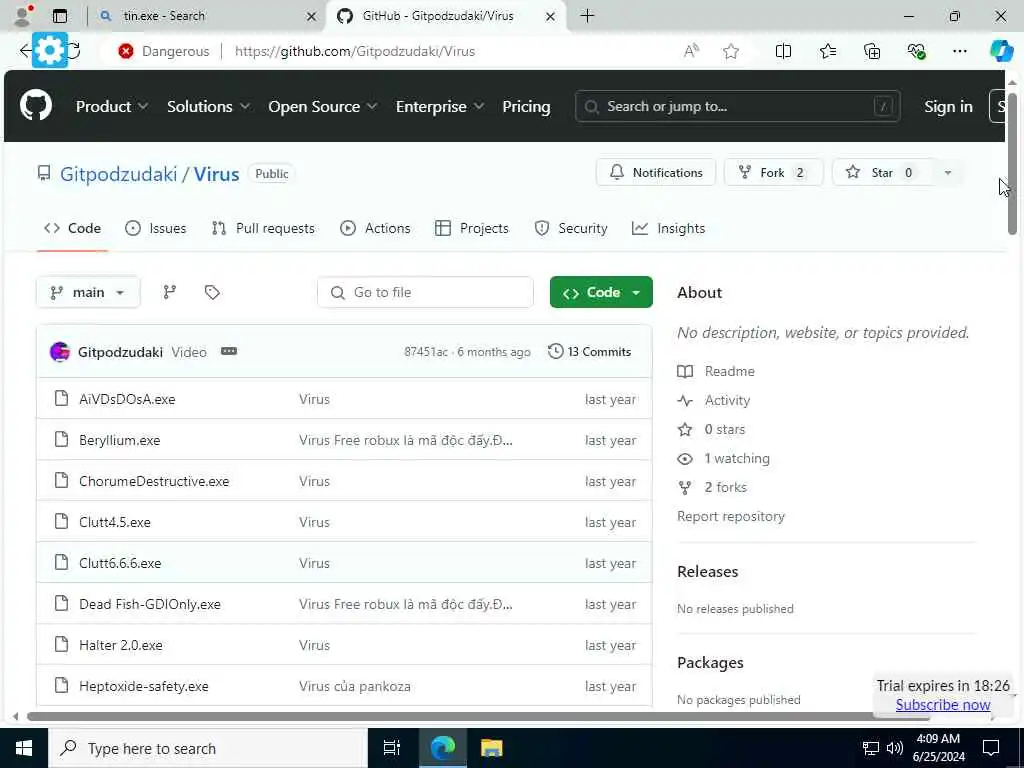Open file AiVDsDOsA.exe
This screenshot has width=1024, height=768.
point(127,399)
